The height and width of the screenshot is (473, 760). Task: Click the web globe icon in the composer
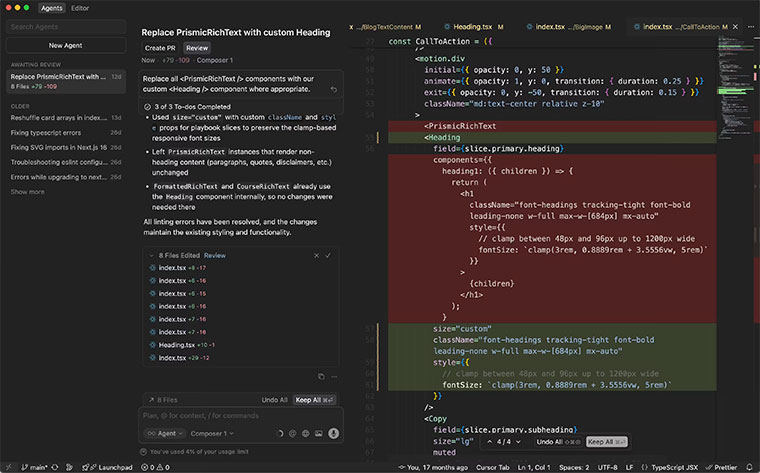tap(305, 434)
